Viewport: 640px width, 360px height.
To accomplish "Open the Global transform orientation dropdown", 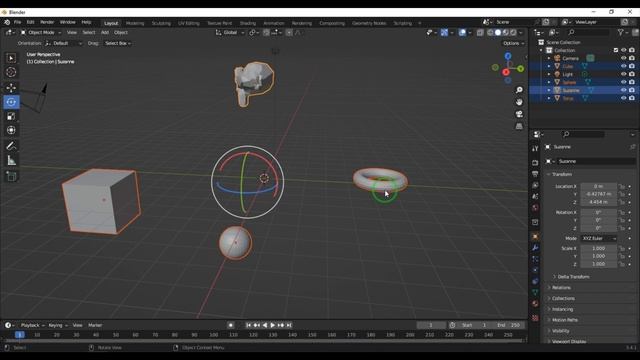I will click(x=230, y=32).
